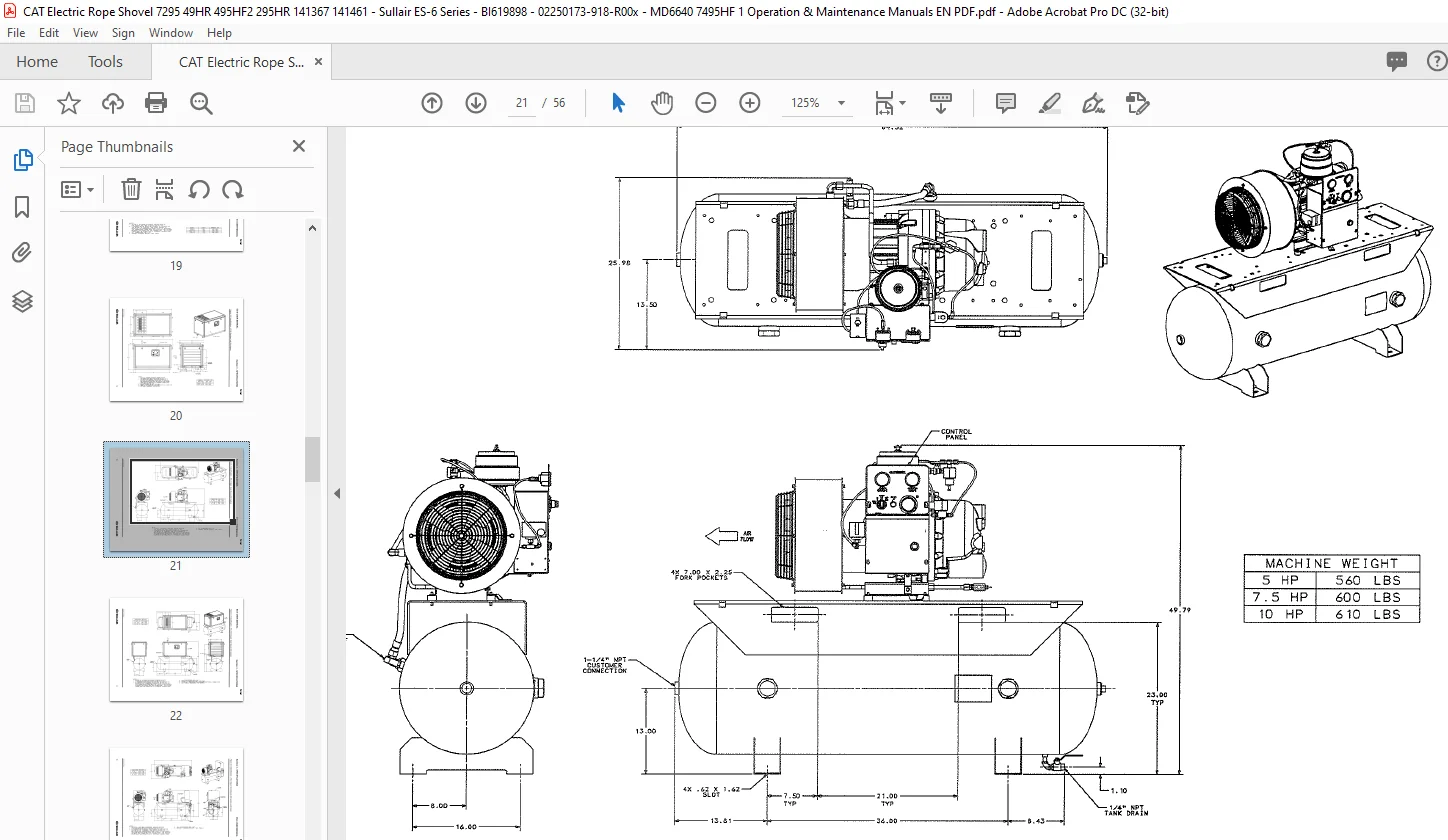1448x840 pixels.
Task: Click the "MACHINE WEIGHT" table header
Action: click(1331, 563)
